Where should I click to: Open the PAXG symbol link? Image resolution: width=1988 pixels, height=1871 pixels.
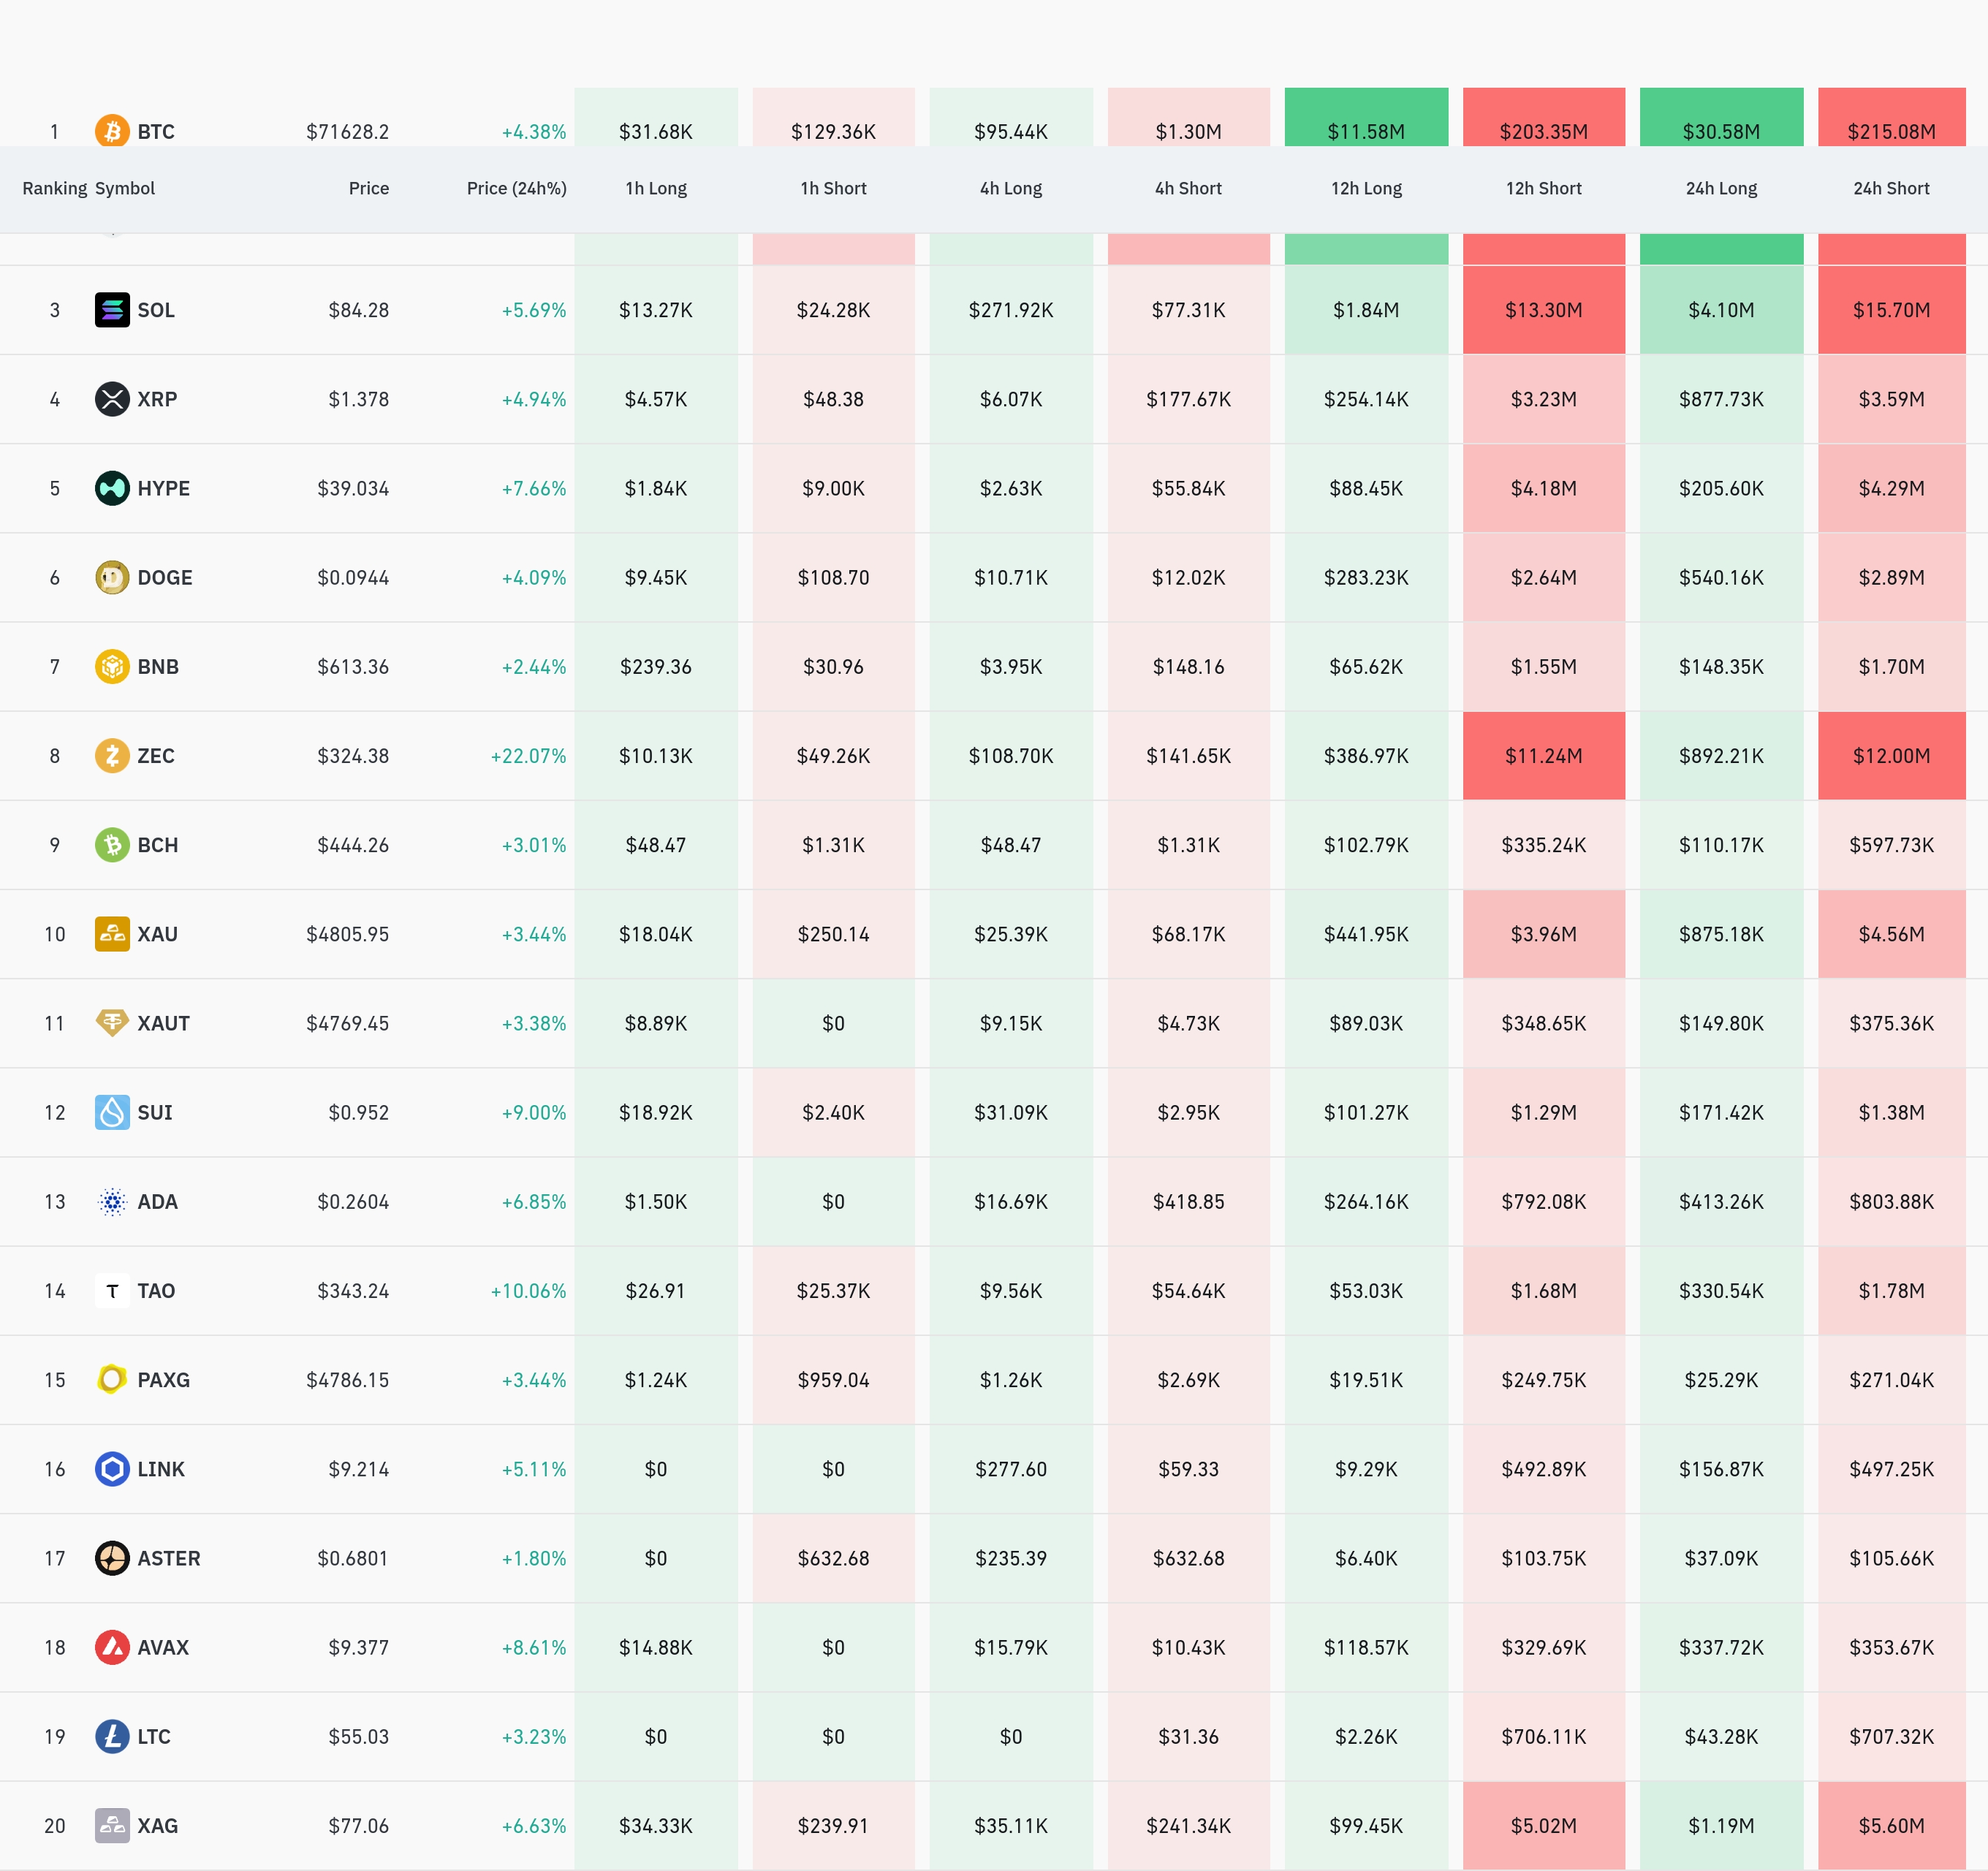163,1380
